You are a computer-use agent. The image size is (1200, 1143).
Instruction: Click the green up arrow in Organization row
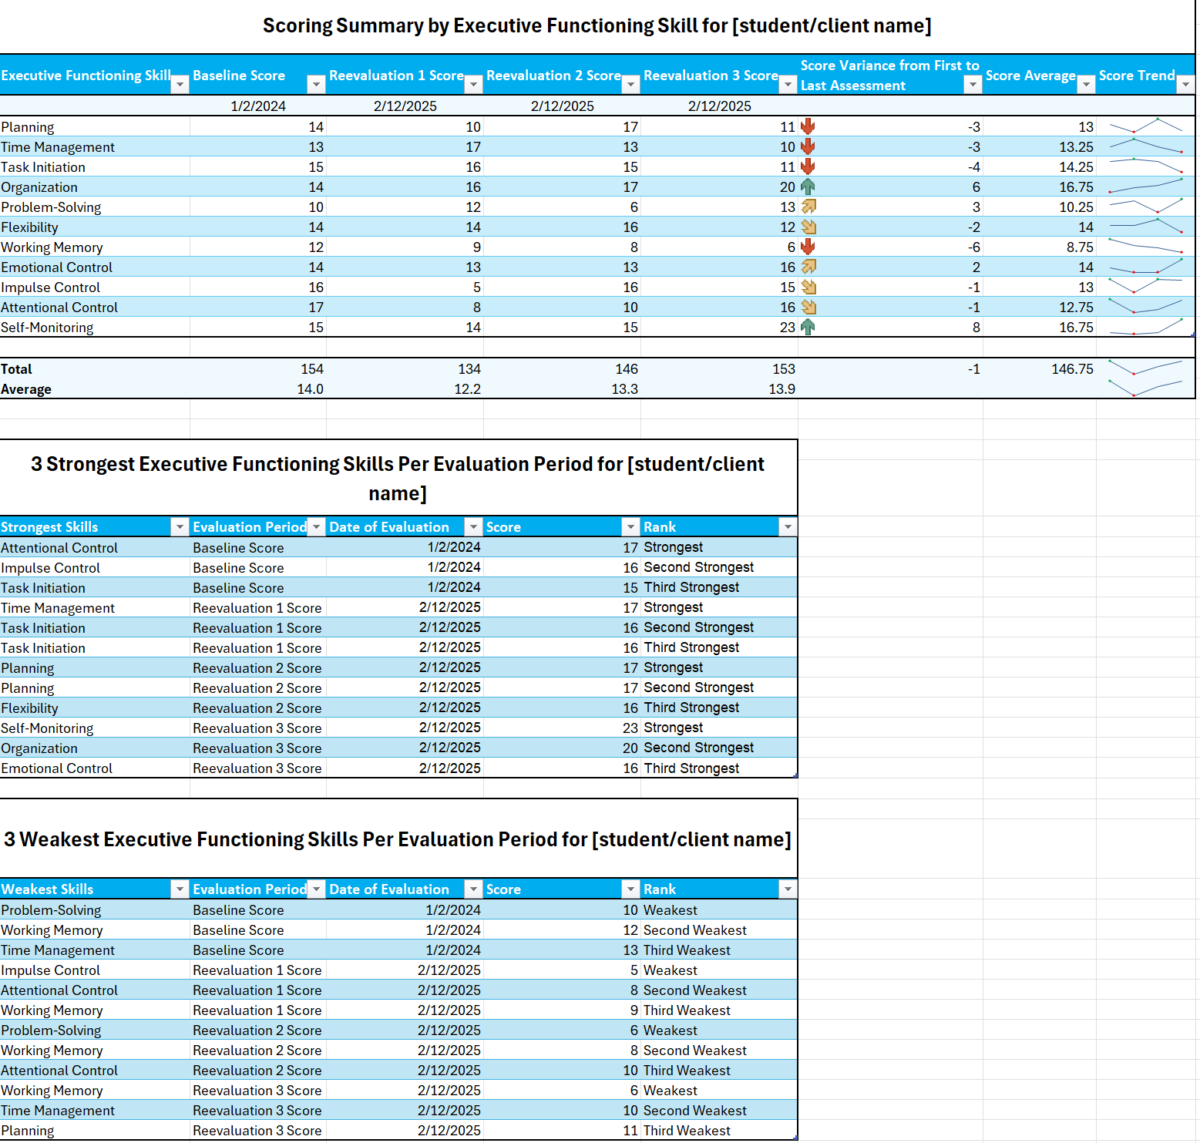808,187
